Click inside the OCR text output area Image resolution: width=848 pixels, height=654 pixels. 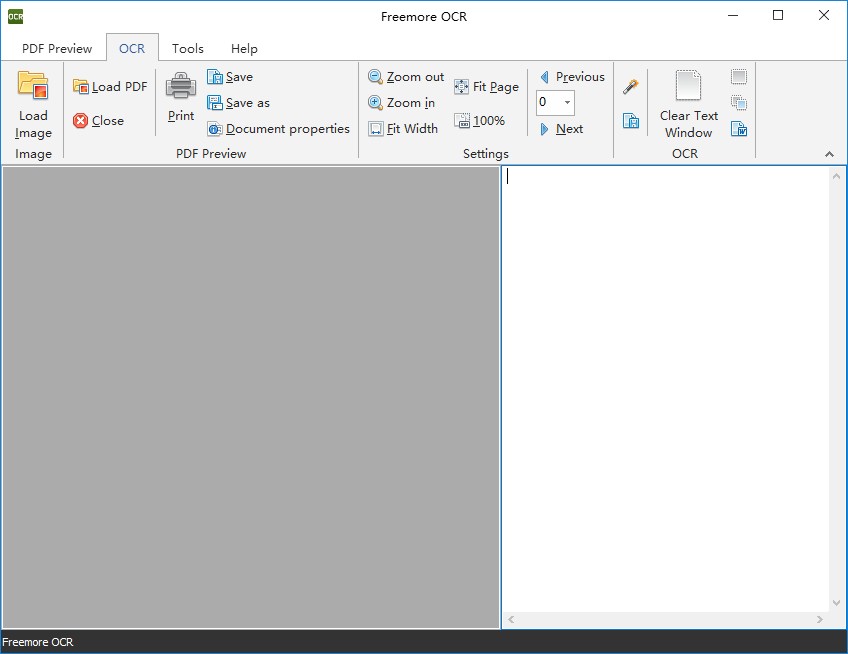pos(665,390)
